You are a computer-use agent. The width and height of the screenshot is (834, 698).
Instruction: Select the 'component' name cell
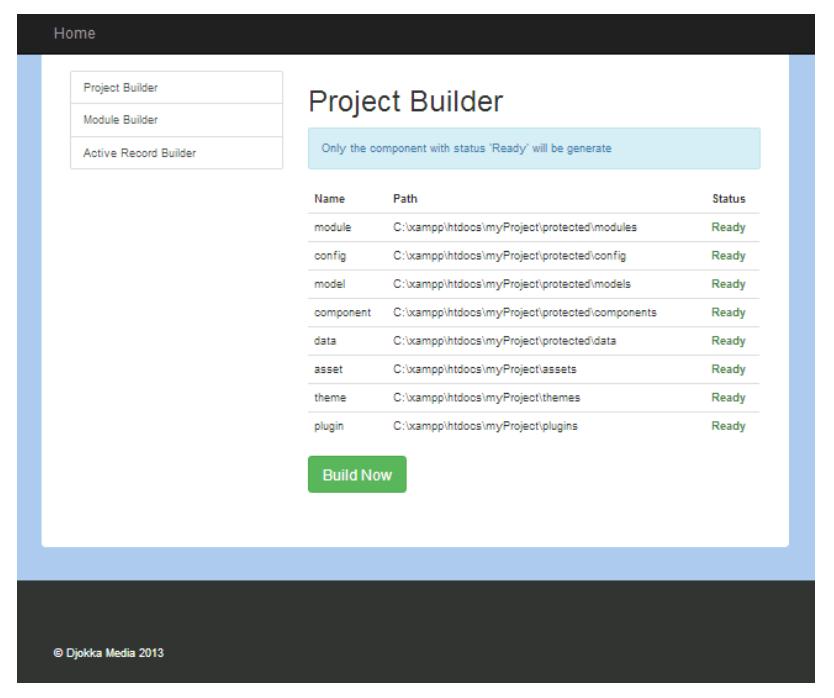tap(342, 313)
